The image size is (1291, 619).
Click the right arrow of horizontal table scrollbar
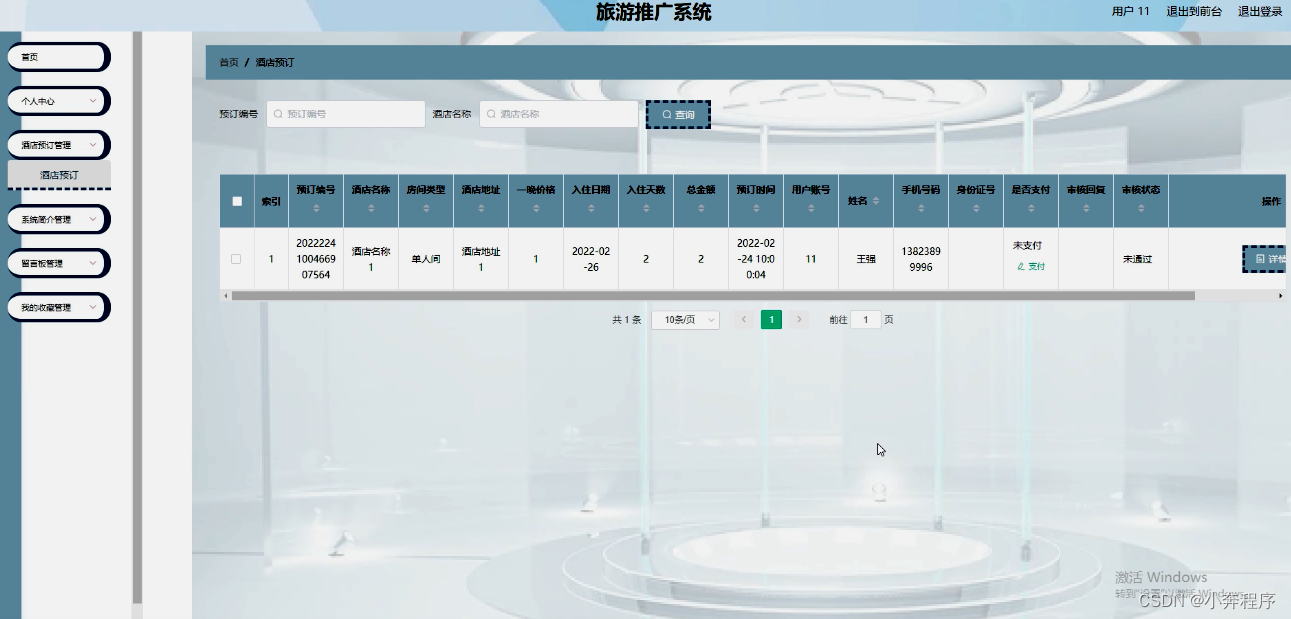pos(1280,296)
